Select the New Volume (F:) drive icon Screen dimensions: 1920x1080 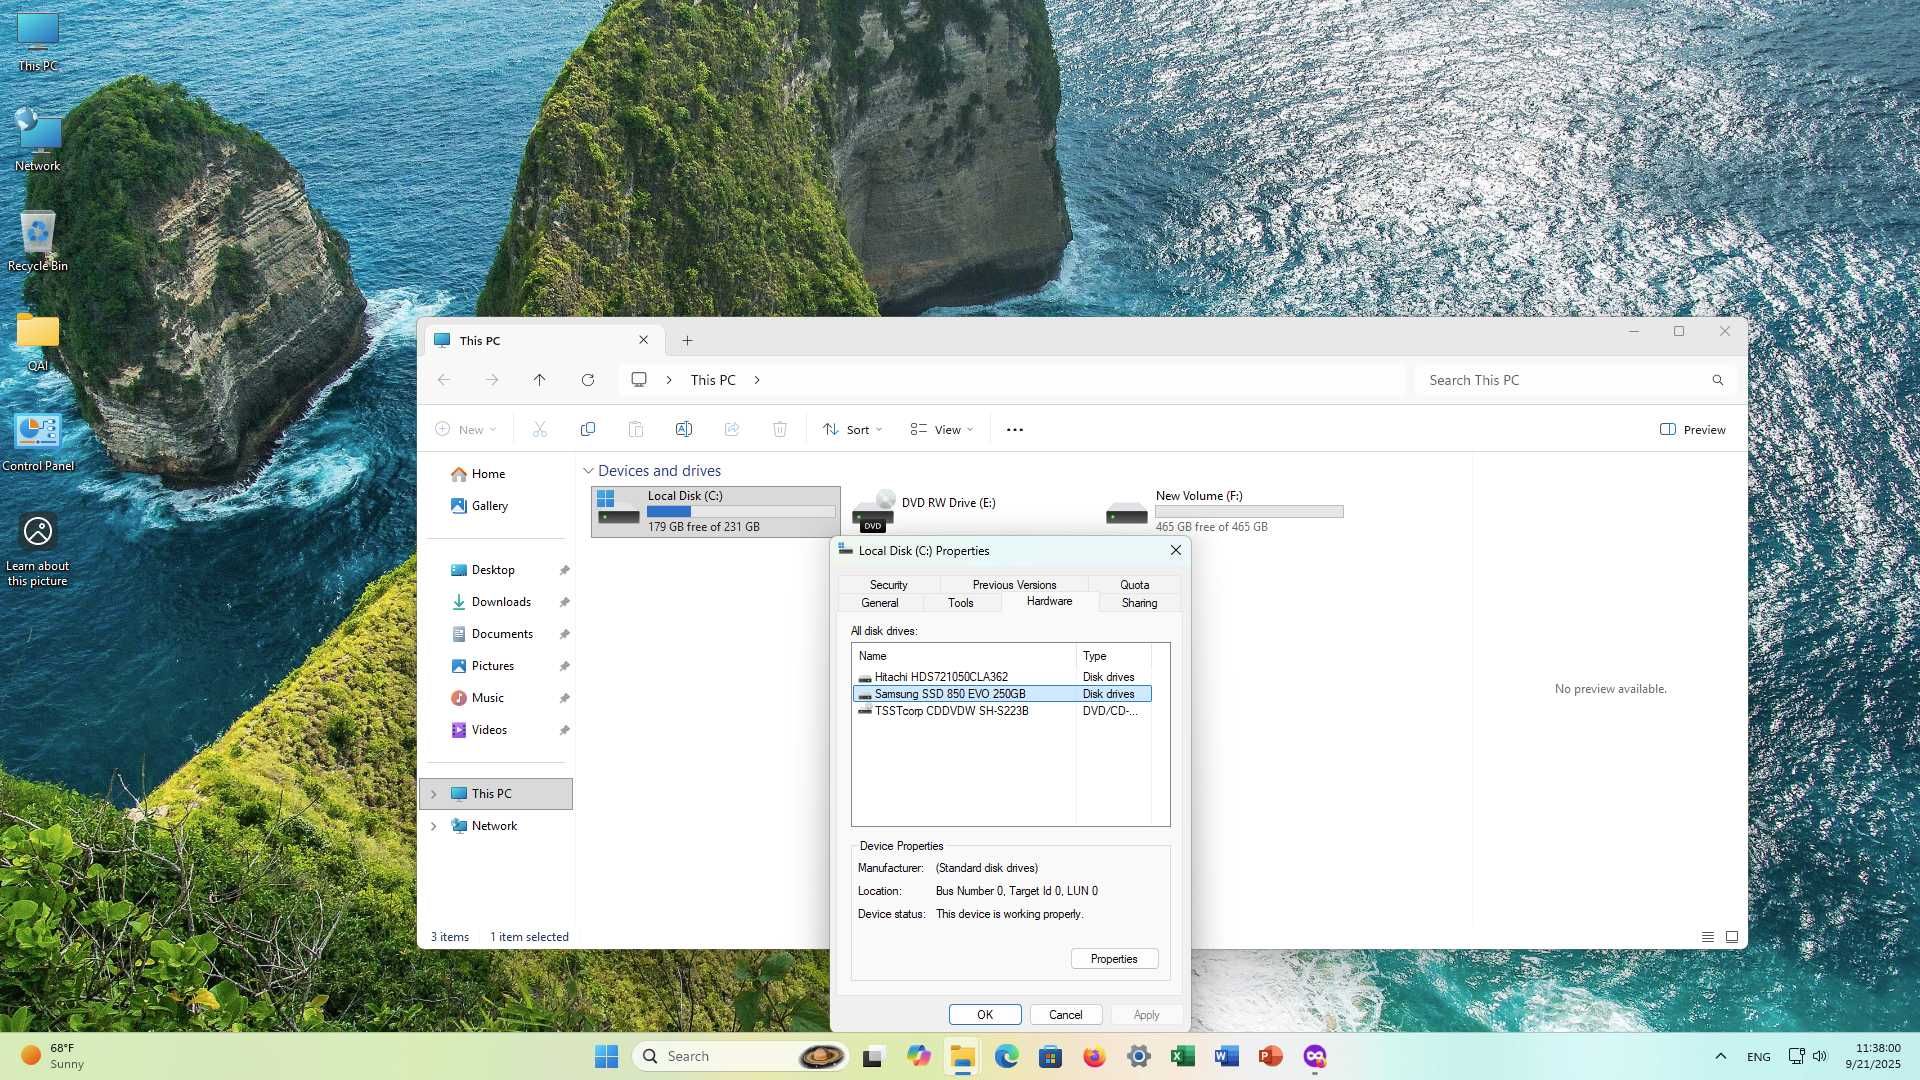click(x=1127, y=512)
